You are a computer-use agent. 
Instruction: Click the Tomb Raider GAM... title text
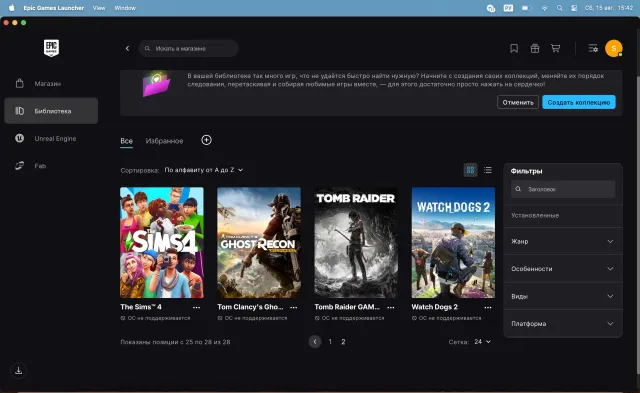(x=347, y=307)
